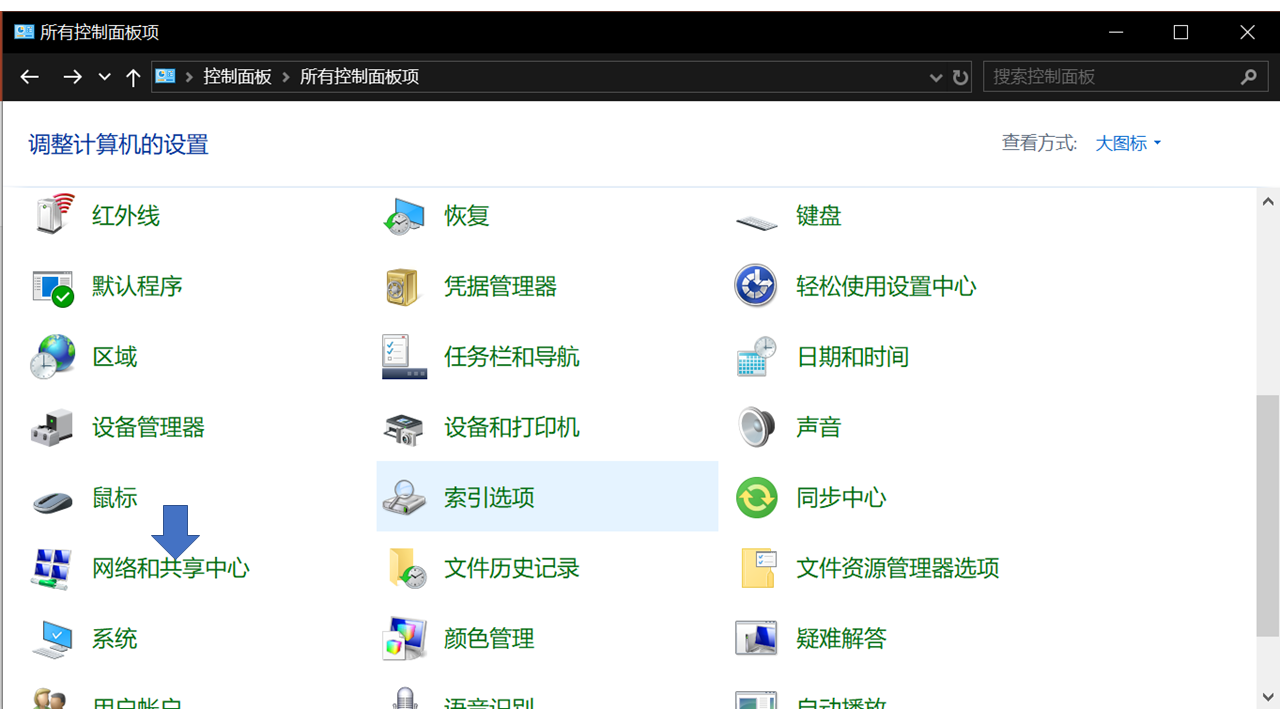Image resolution: width=1280 pixels, height=720 pixels.
Task: Open the 索引选项 text link
Action: tap(489, 497)
